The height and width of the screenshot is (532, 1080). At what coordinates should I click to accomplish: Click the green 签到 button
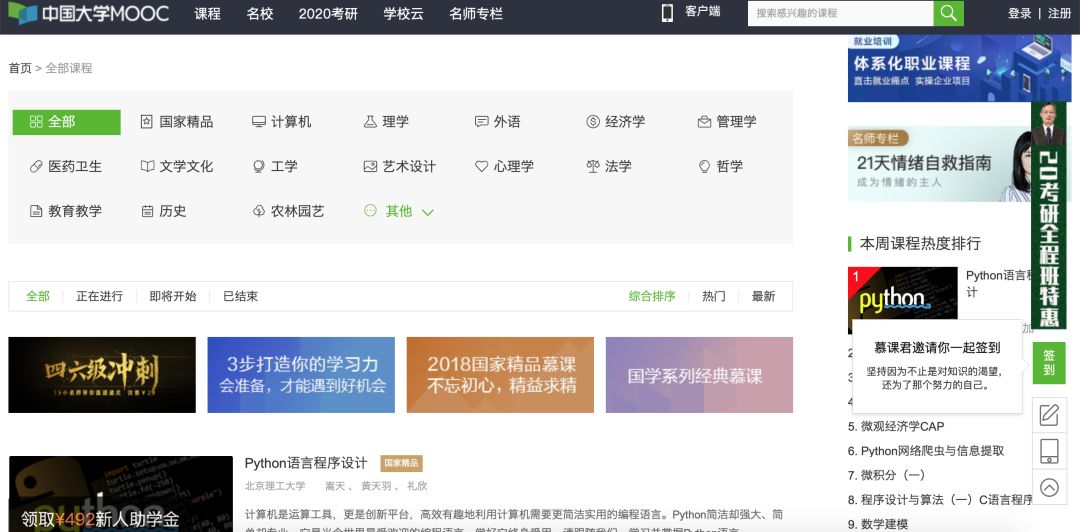point(1049,363)
